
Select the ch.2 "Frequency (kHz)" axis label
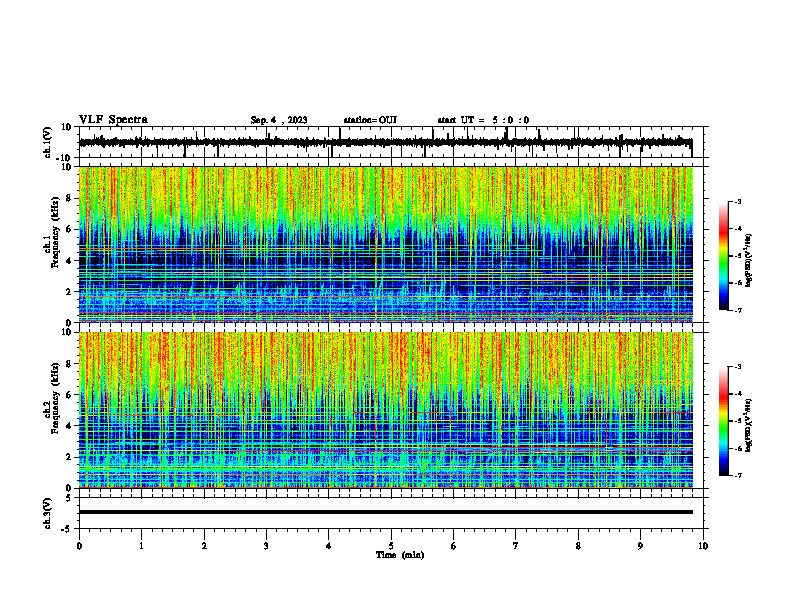(56, 398)
